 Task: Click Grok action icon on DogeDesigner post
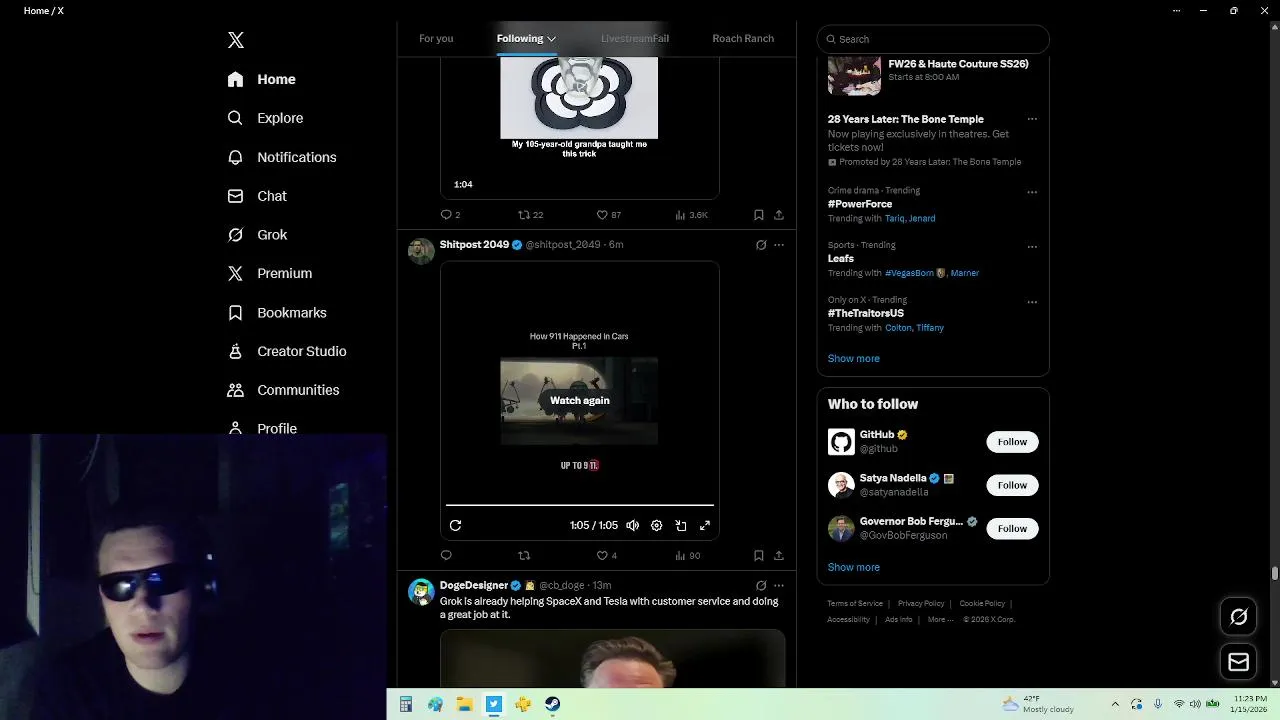761,586
